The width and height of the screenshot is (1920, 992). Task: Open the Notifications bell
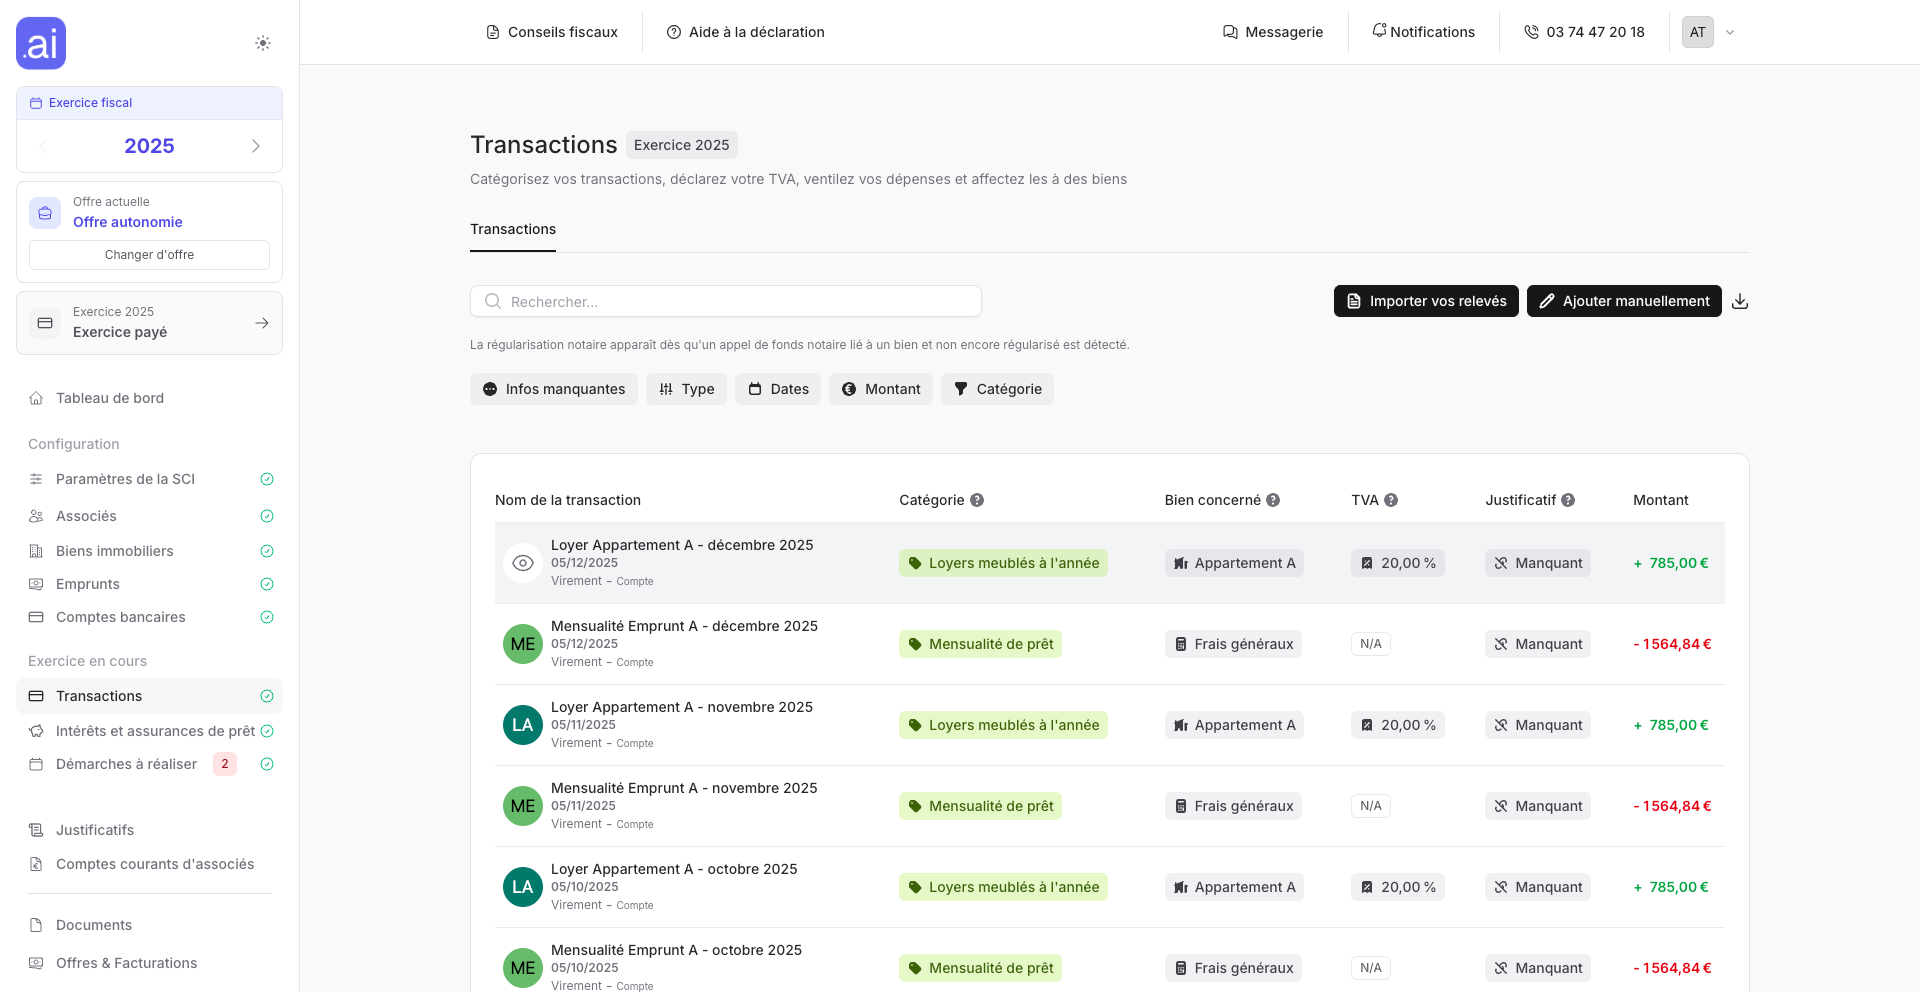[1423, 32]
